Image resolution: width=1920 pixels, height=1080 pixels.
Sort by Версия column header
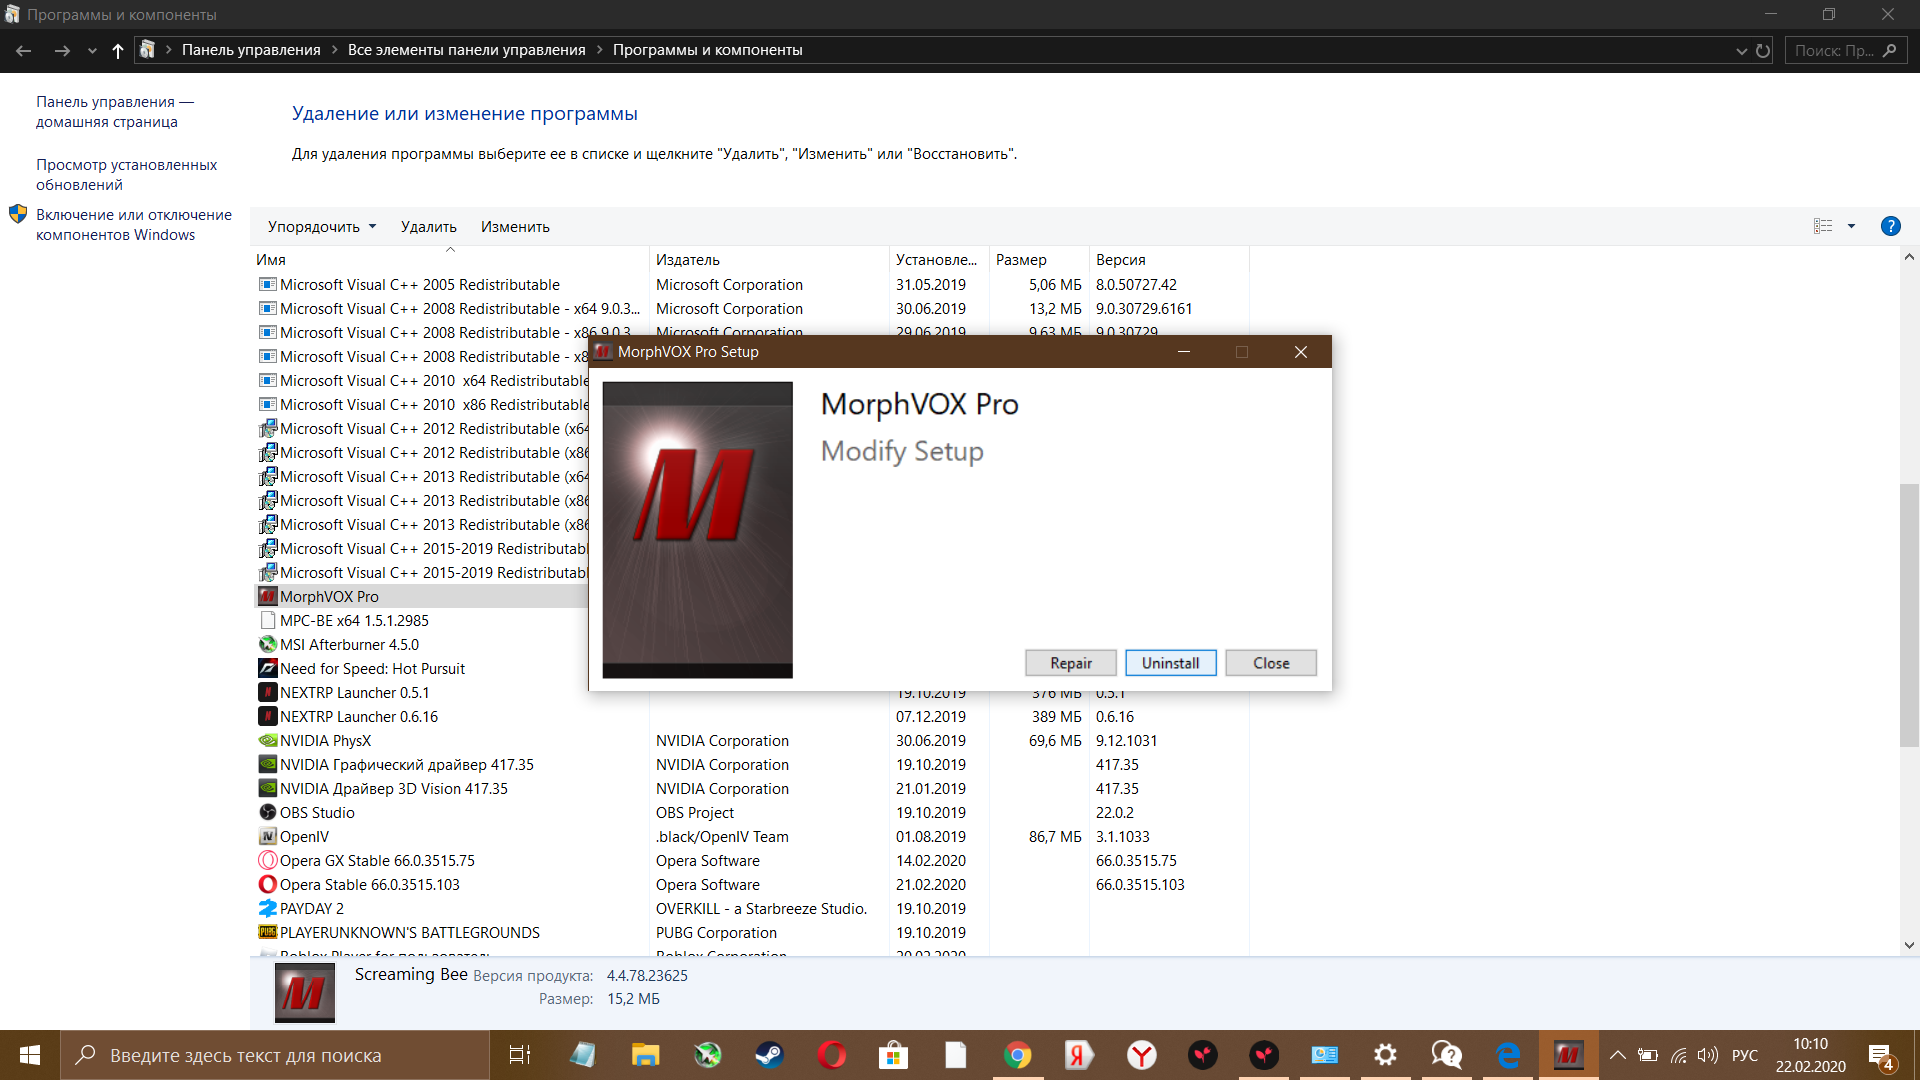click(1168, 260)
